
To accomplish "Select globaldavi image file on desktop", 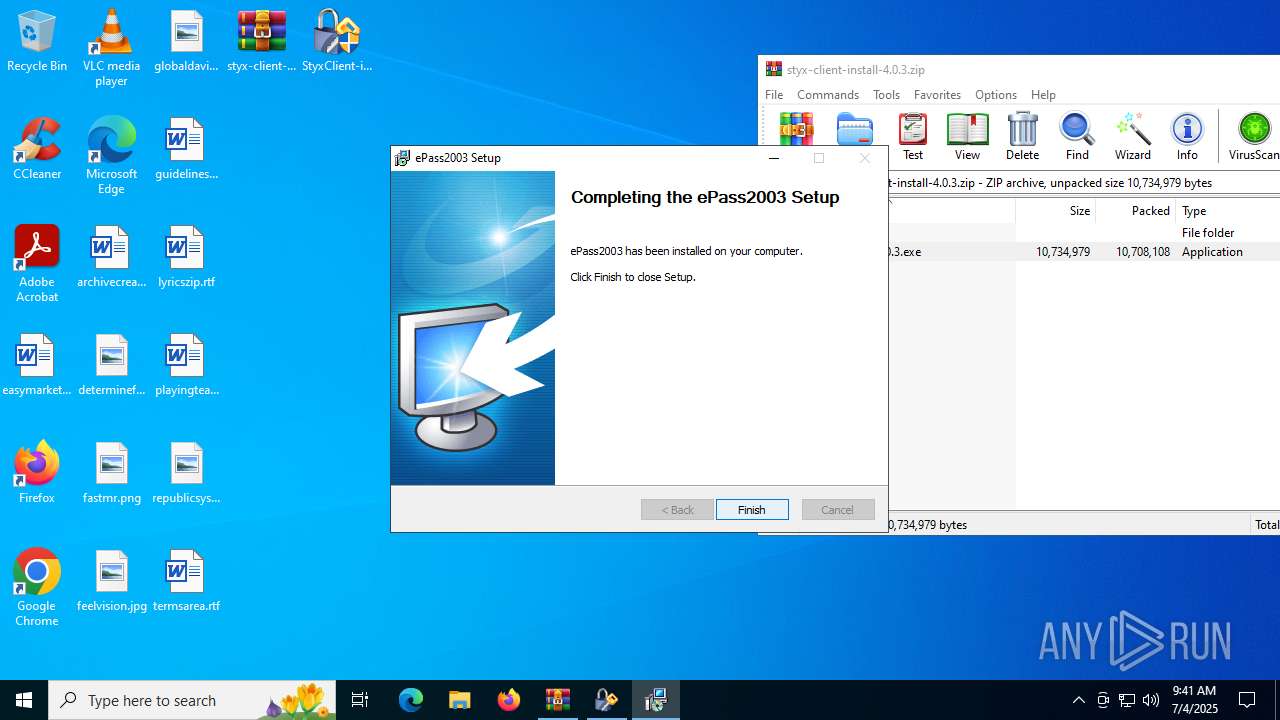I will (186, 42).
